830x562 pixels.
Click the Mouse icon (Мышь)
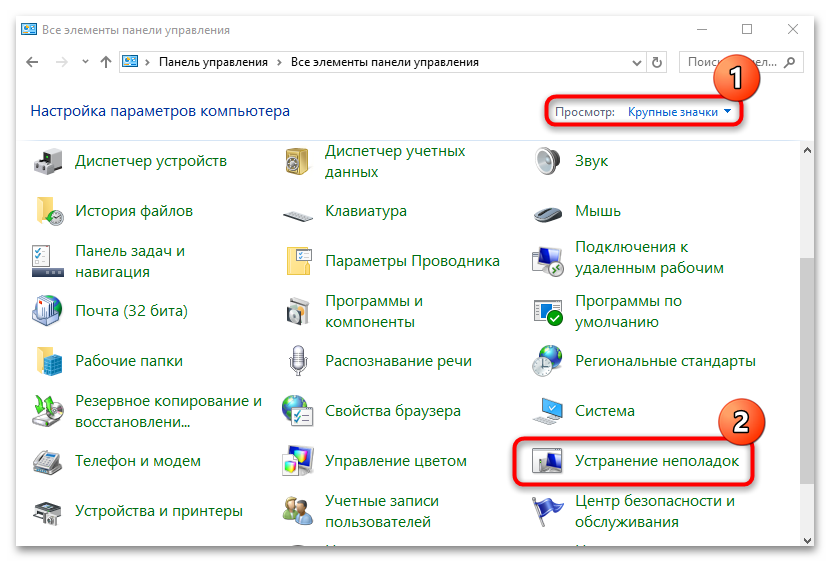548,214
